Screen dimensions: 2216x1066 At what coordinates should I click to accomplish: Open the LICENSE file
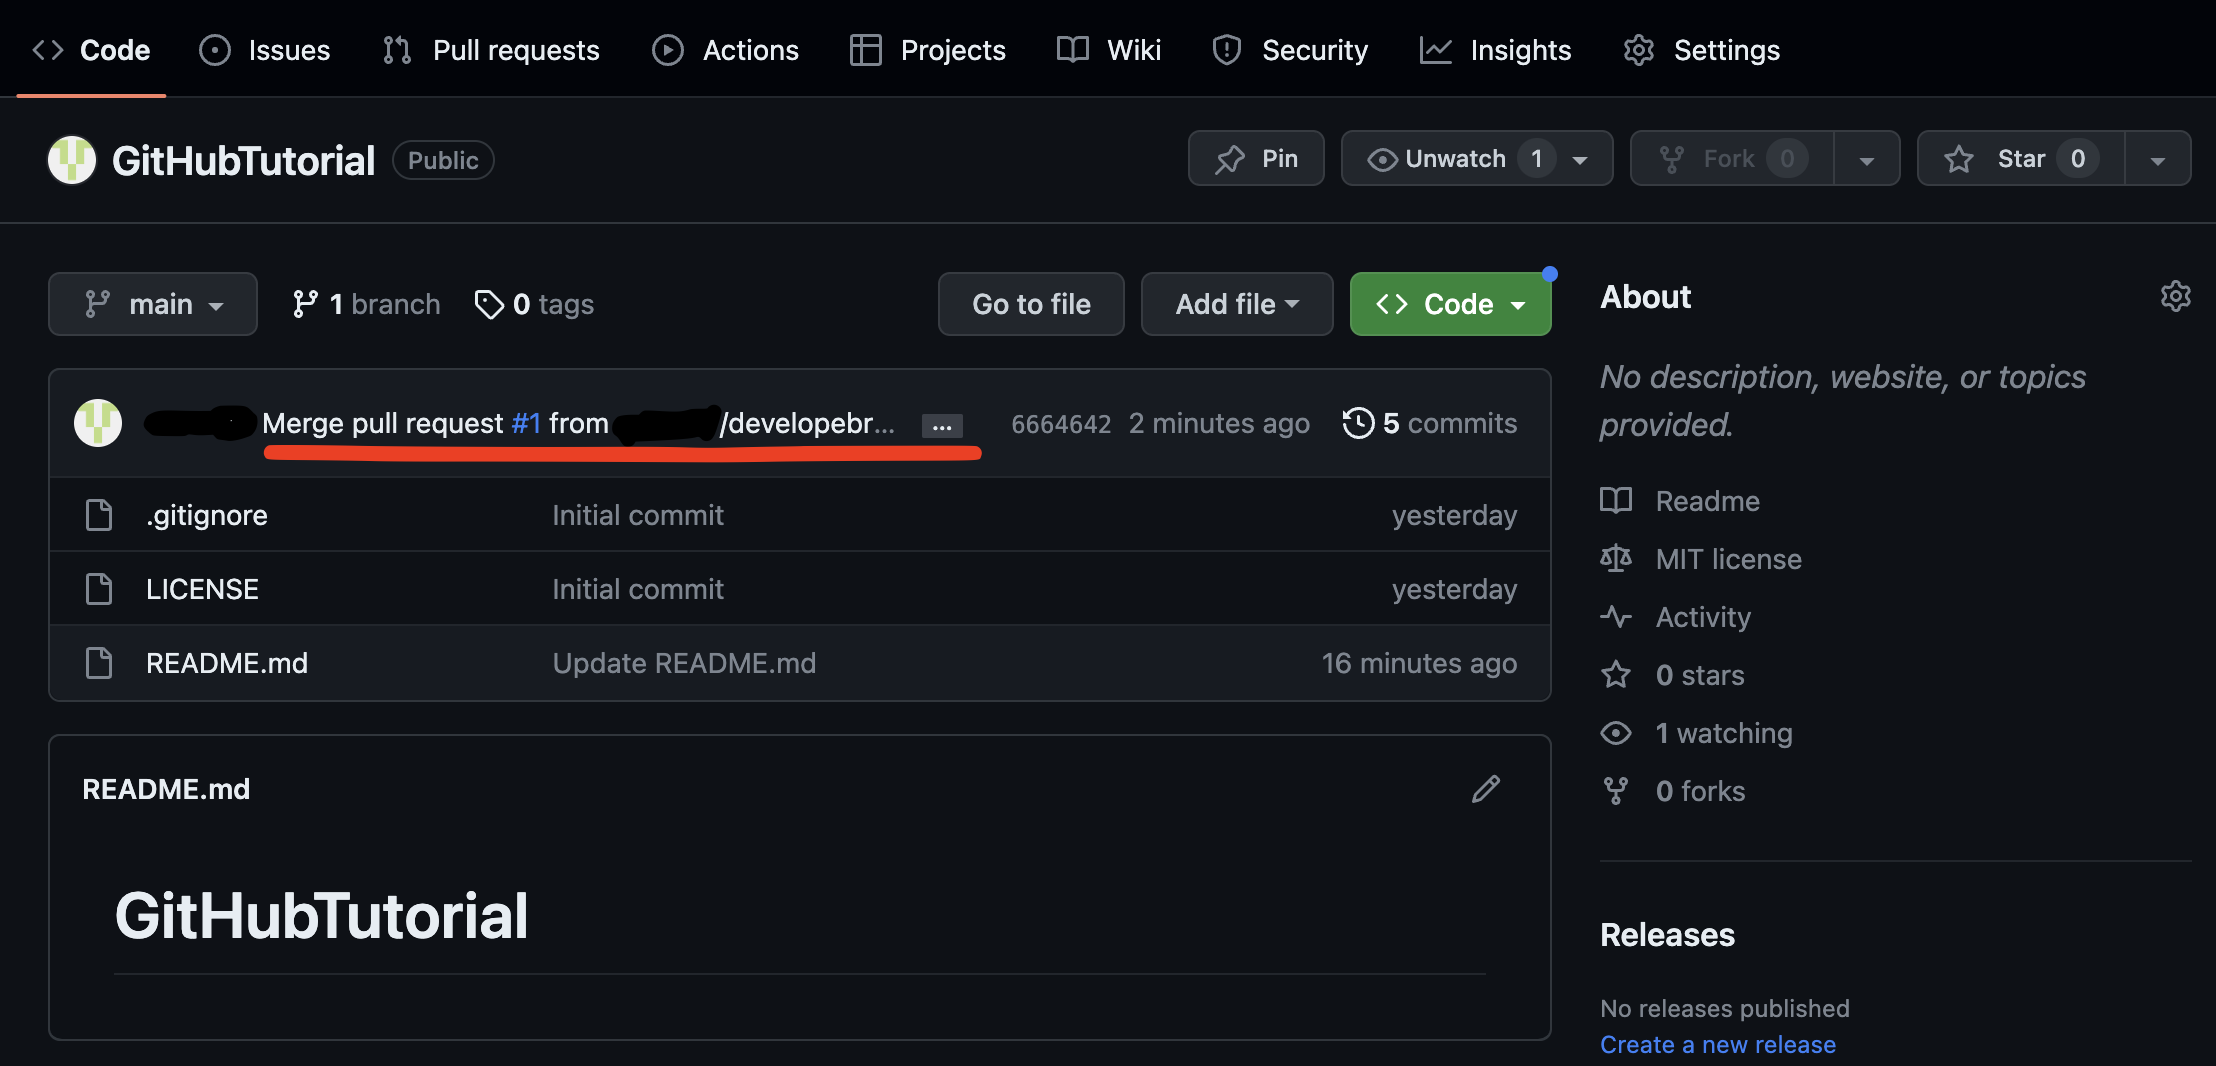(202, 589)
